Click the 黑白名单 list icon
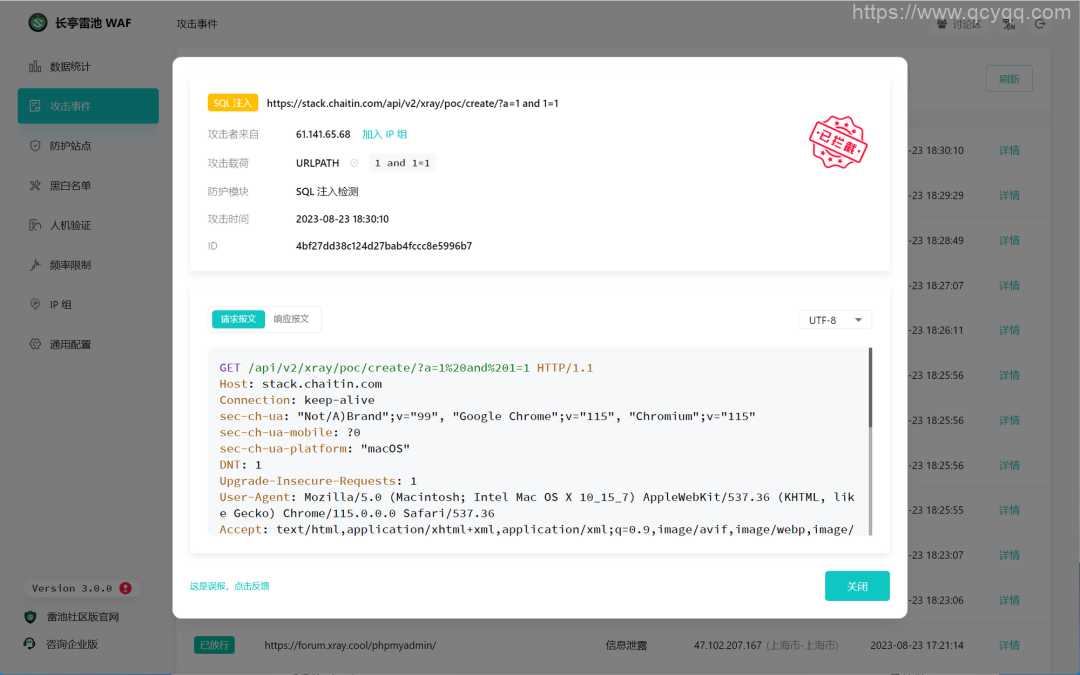The height and width of the screenshot is (675, 1080). [35, 186]
